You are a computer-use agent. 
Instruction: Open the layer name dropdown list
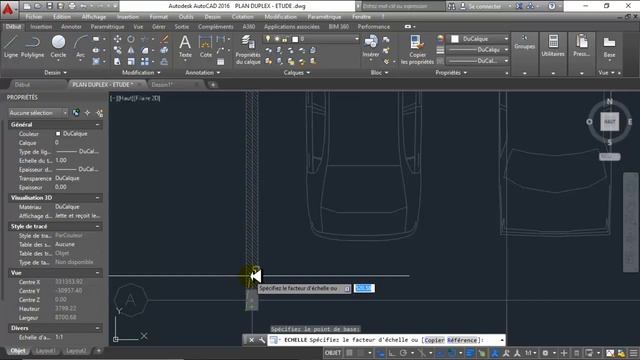pyautogui.click(x=356, y=39)
